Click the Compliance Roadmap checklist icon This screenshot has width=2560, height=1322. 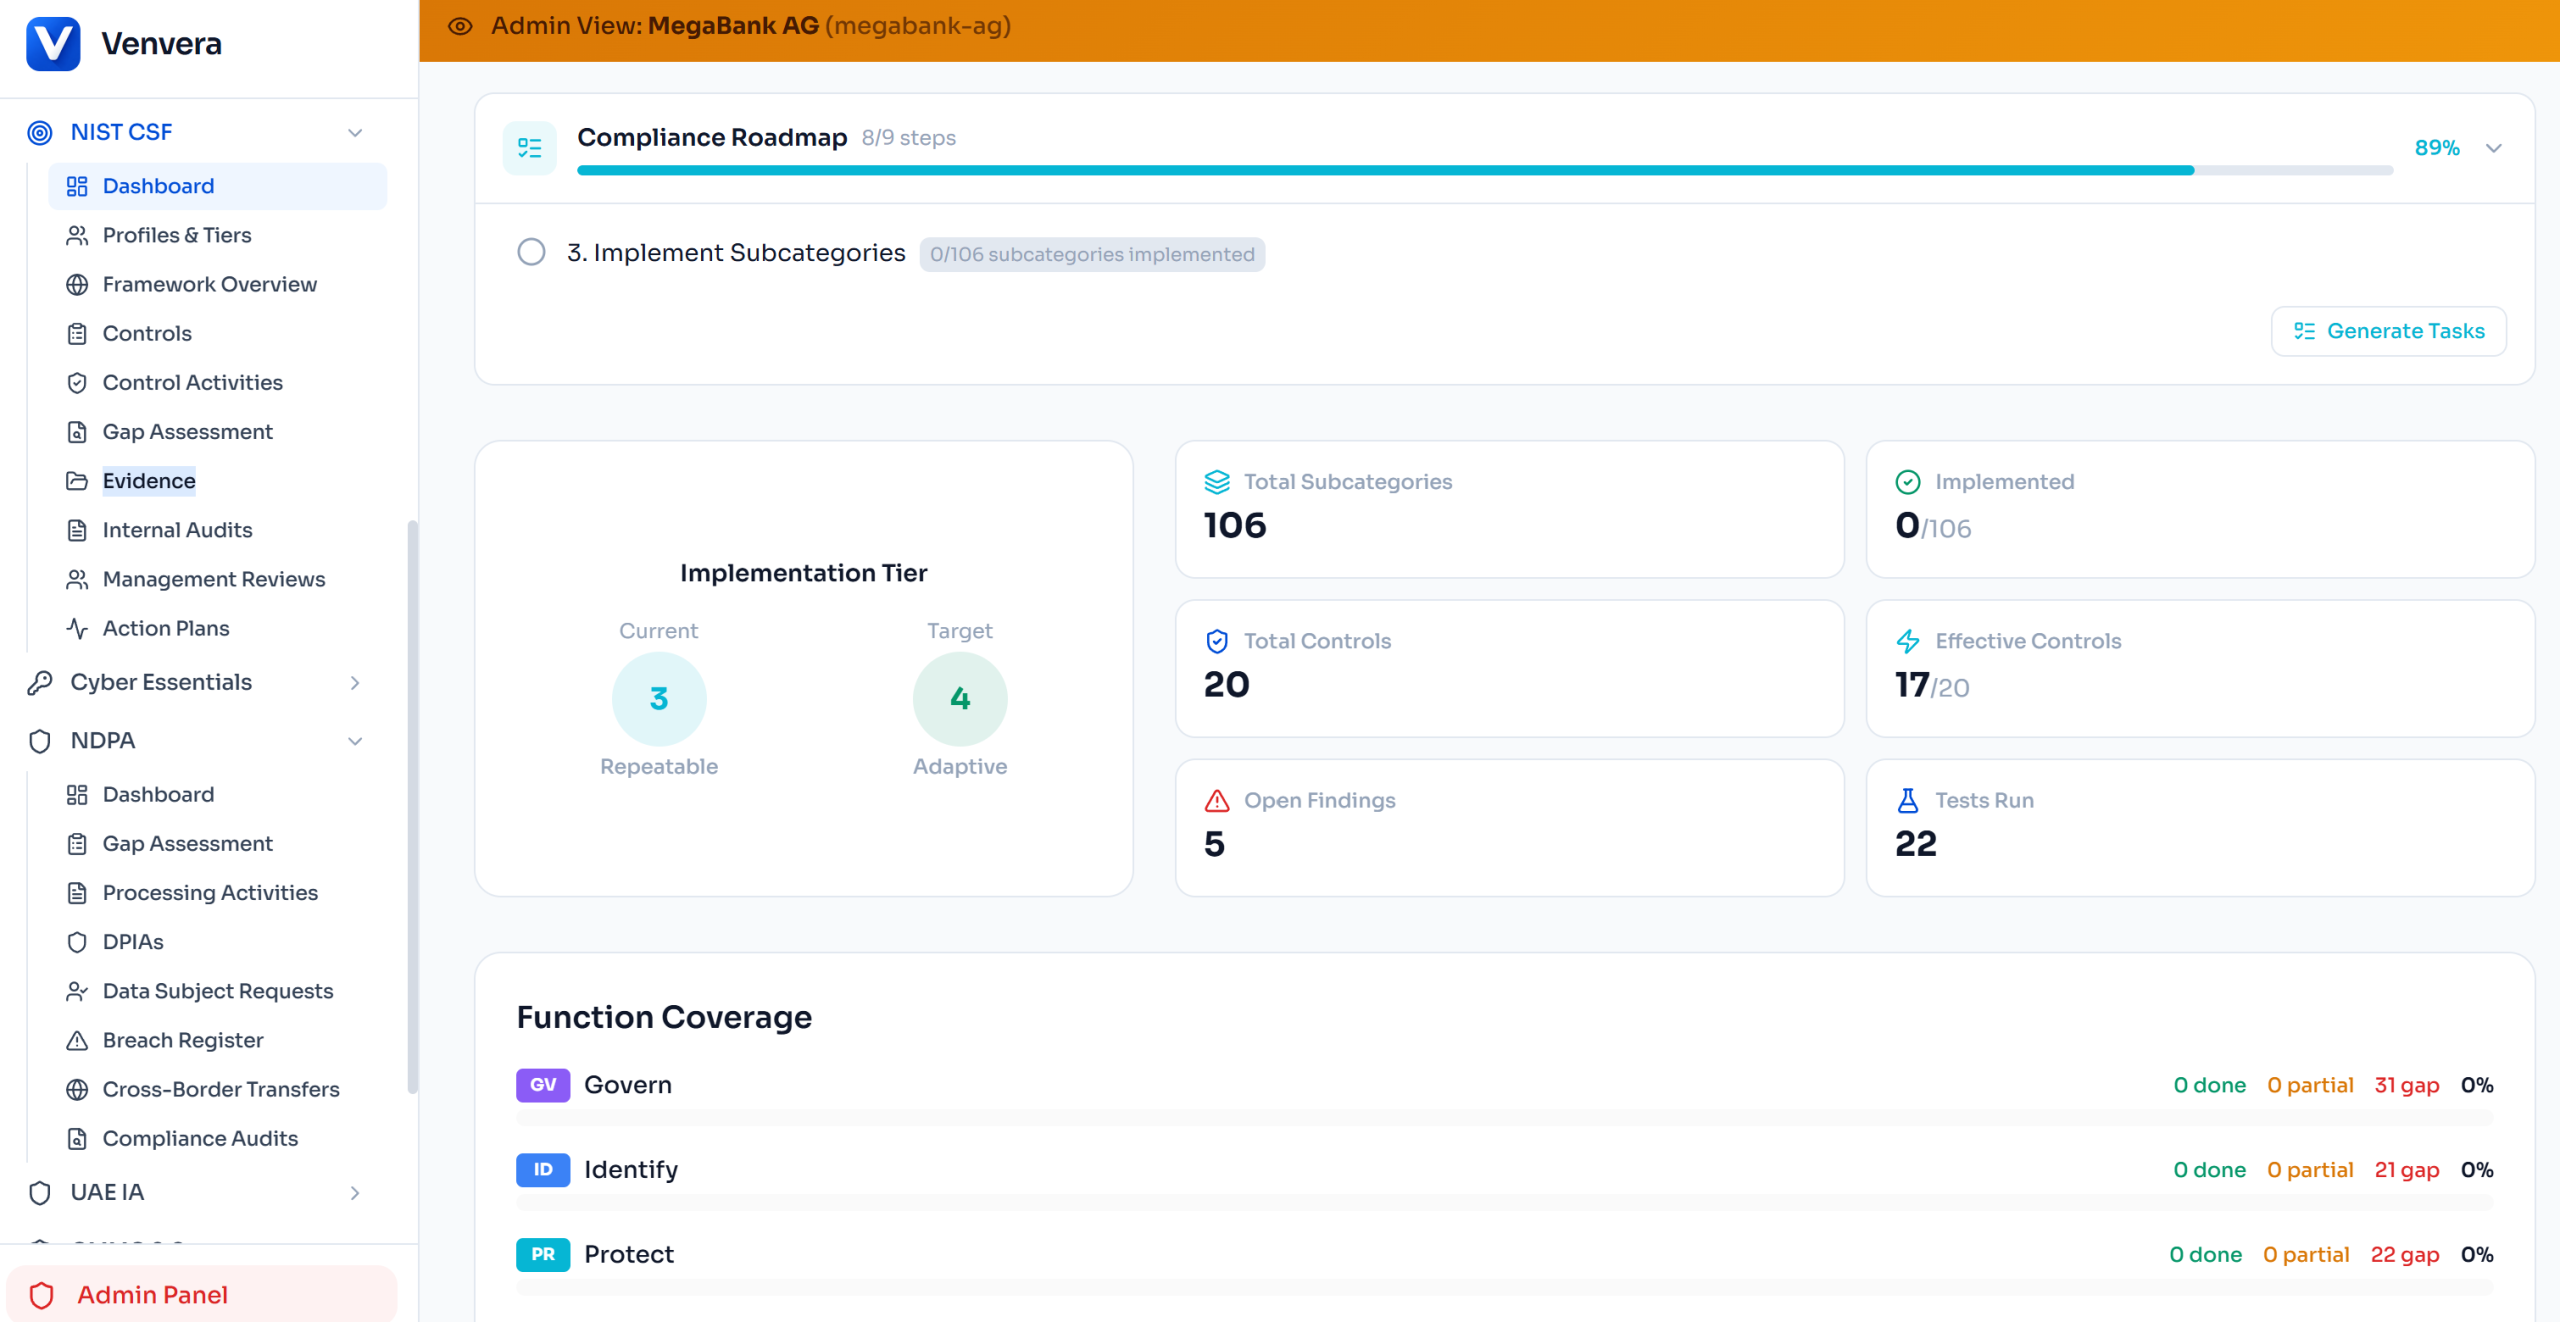coord(529,148)
